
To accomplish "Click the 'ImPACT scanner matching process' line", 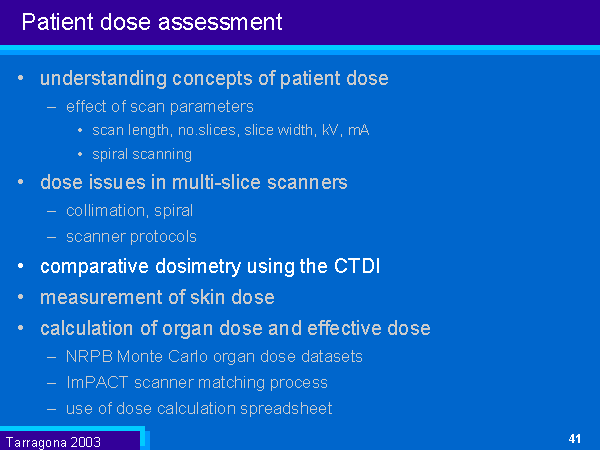I will 197,382.
